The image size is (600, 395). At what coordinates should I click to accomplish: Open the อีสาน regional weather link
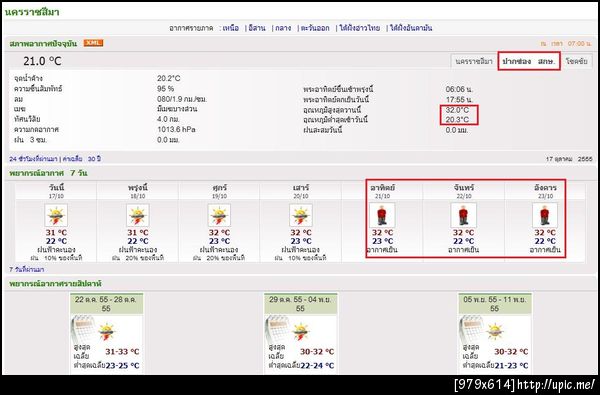(257, 28)
